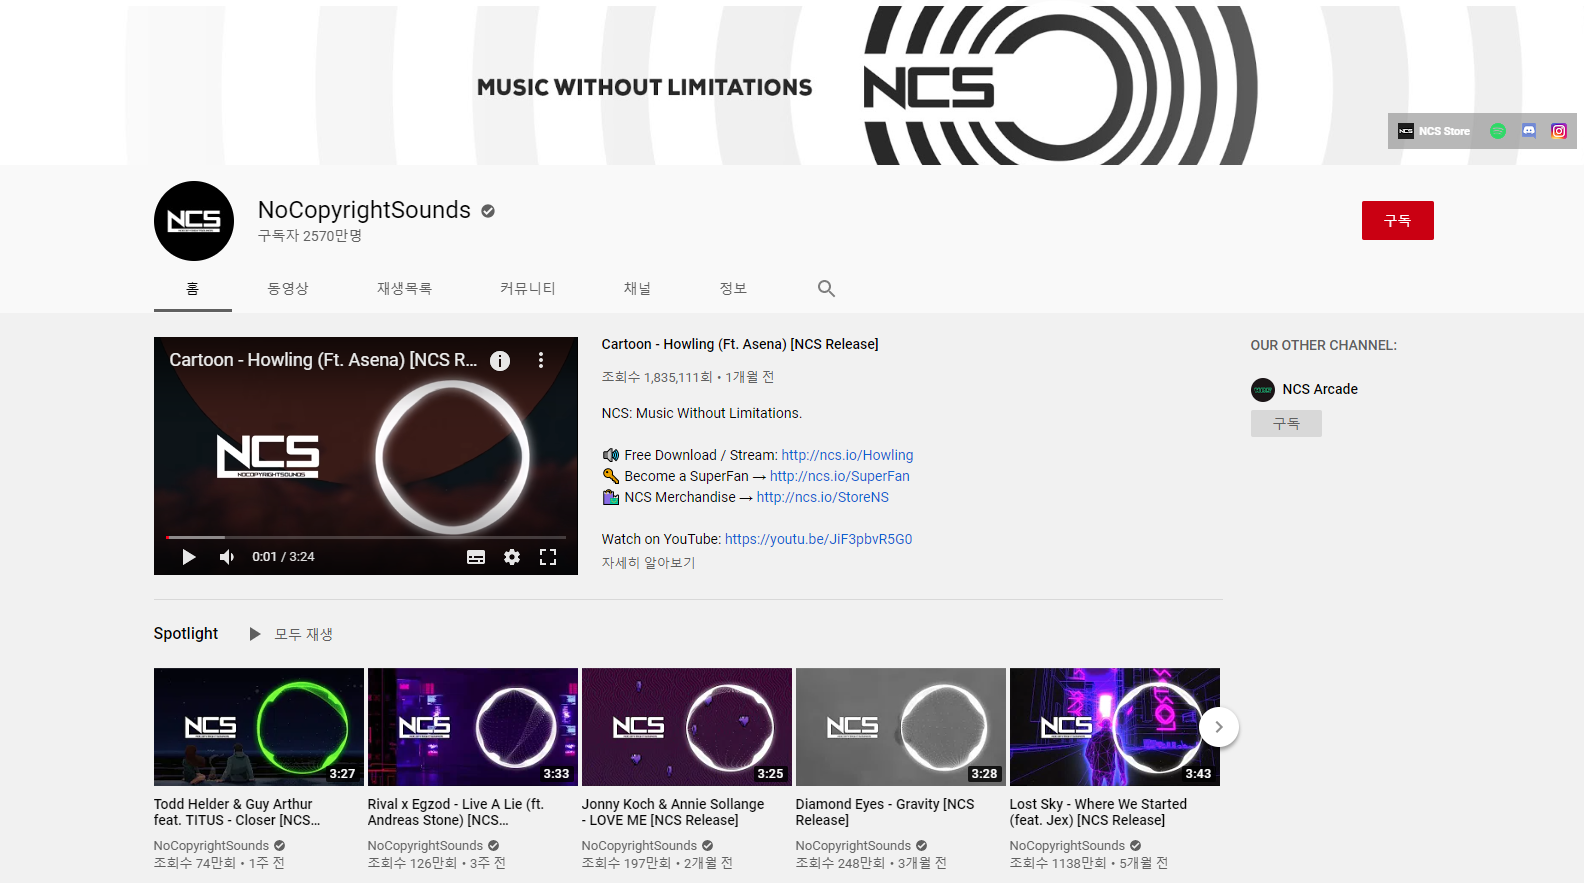Image resolution: width=1584 pixels, height=883 pixels.
Task: Follow the http://ncs.io/StoreNS link
Action: (x=823, y=497)
